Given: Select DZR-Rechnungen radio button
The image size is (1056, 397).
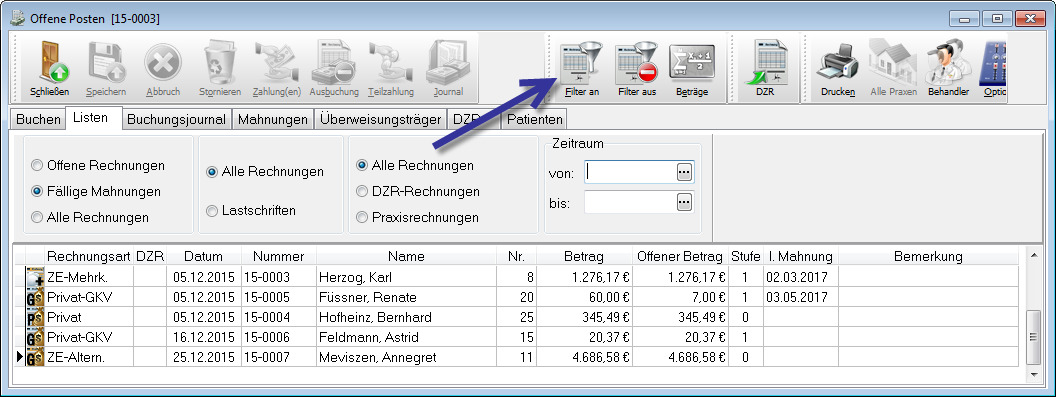Looking at the screenshot, I should pos(362,191).
